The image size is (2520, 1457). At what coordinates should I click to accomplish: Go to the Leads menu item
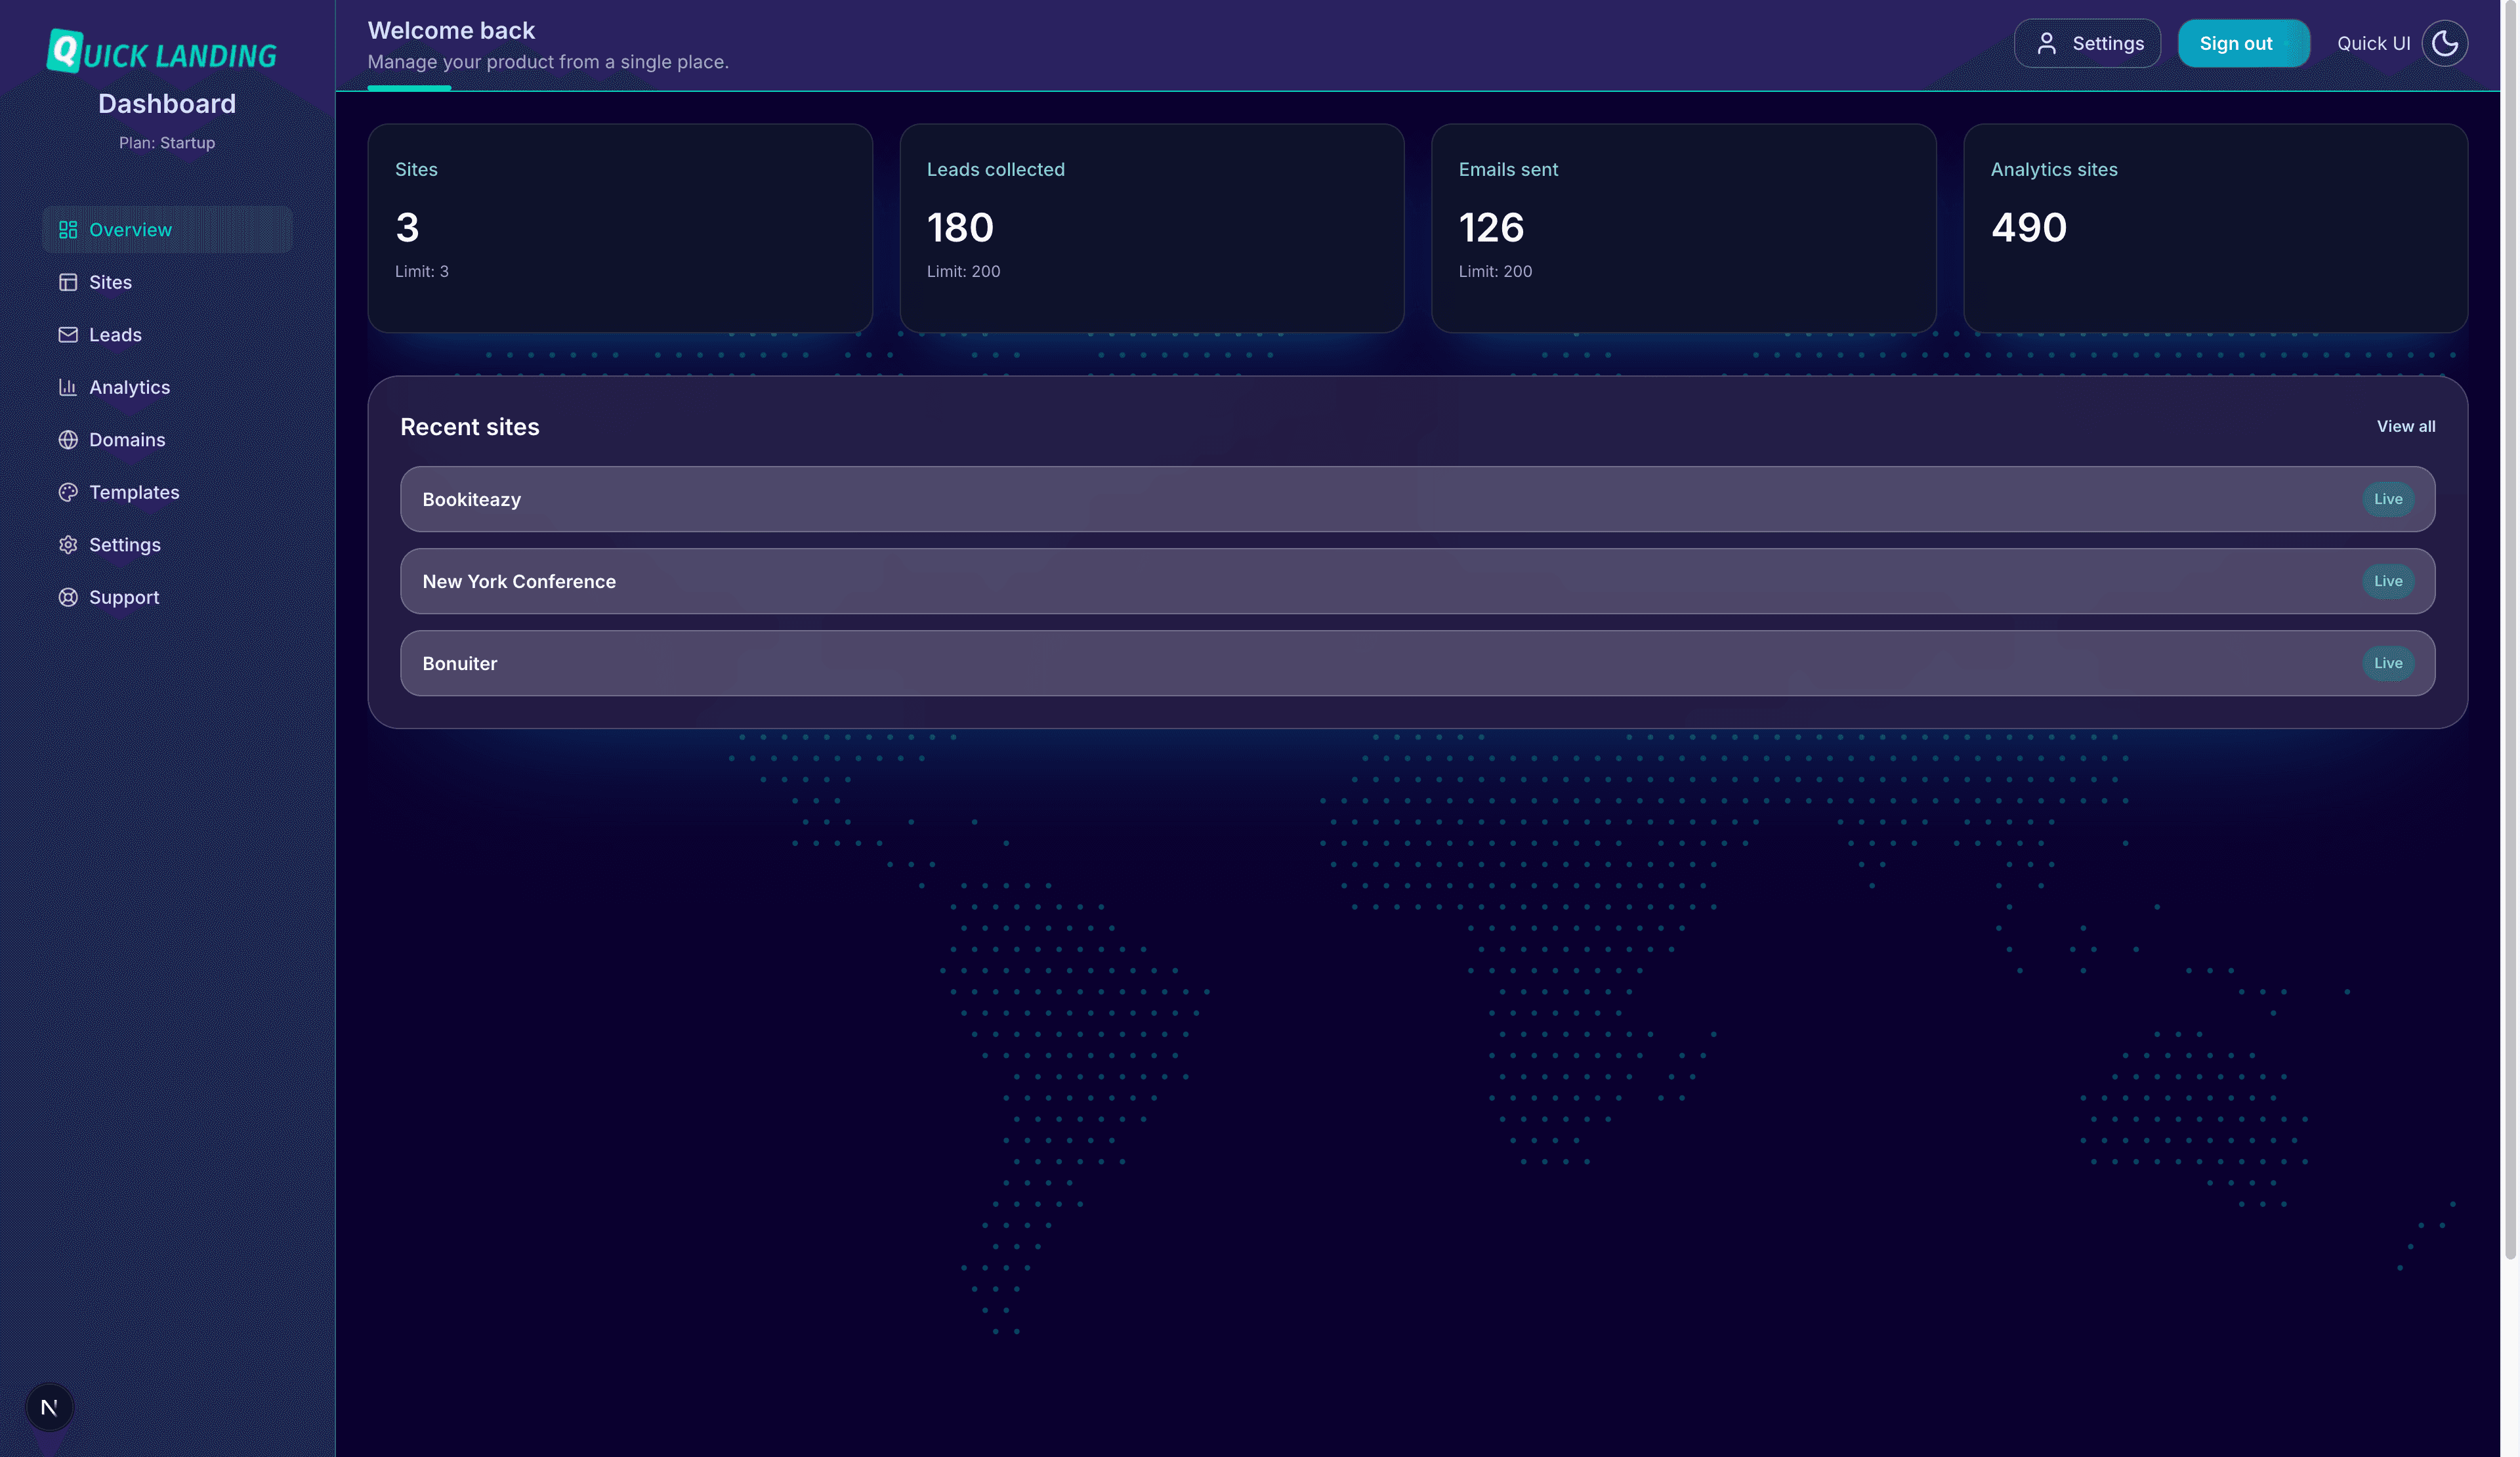115,335
